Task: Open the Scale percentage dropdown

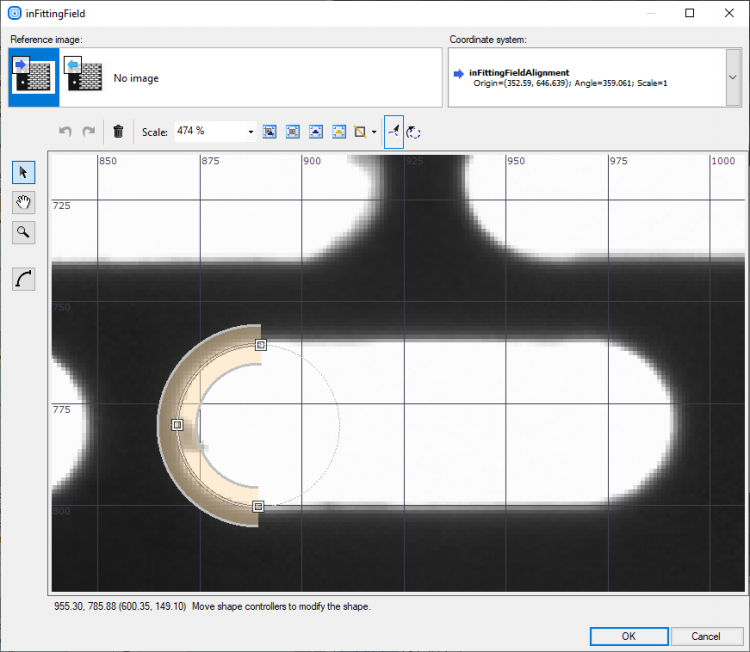Action: point(251,131)
